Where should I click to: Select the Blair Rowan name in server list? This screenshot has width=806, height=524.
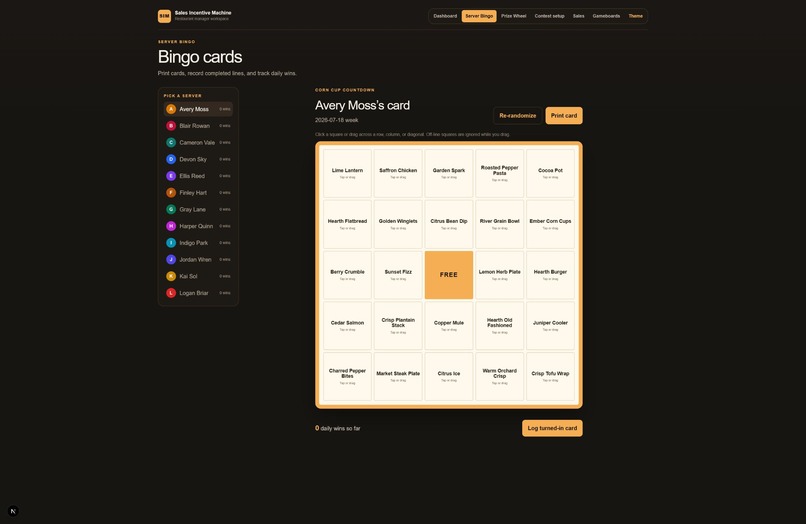[194, 125]
